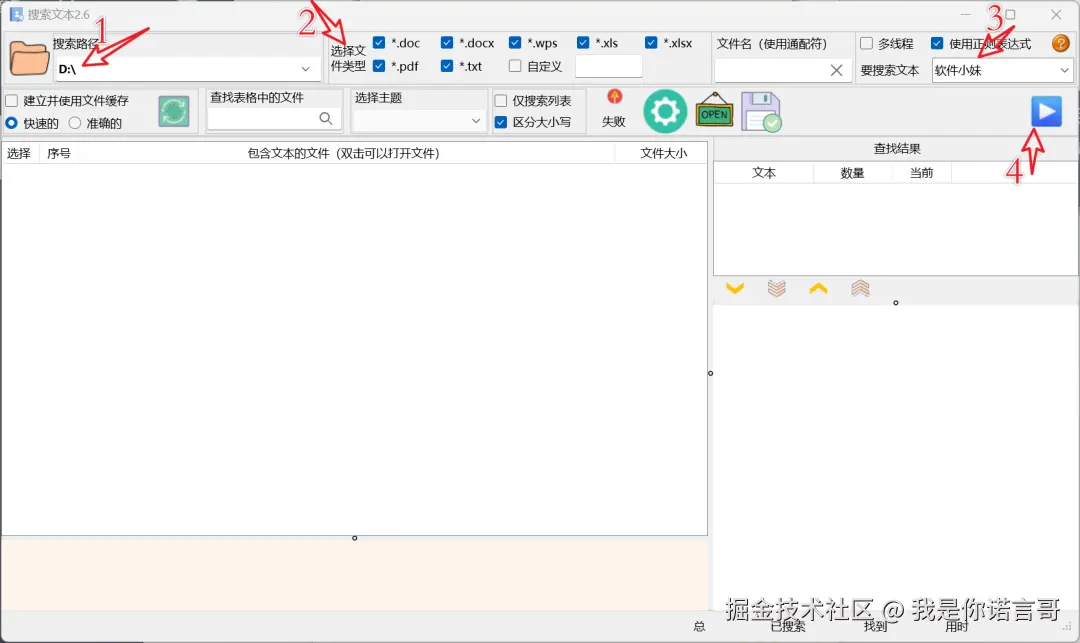Close the 搜索文本2.6 window
This screenshot has width=1080, height=643.
pyautogui.click(x=1056, y=14)
